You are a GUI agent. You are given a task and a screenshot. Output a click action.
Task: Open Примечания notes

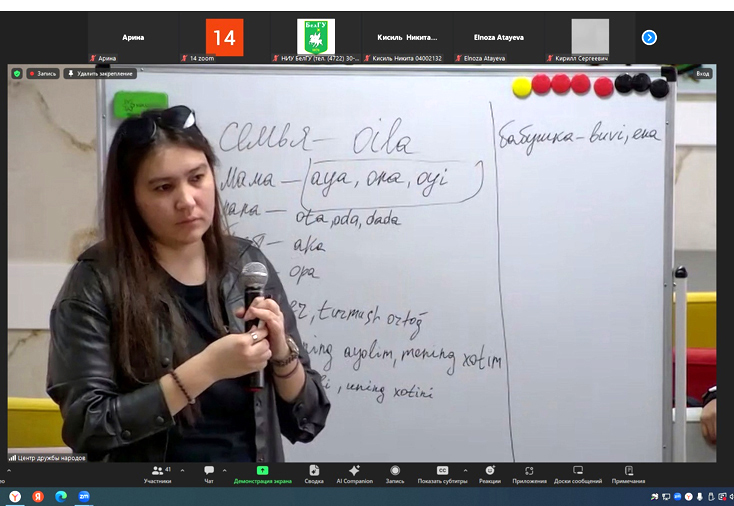[628, 472]
